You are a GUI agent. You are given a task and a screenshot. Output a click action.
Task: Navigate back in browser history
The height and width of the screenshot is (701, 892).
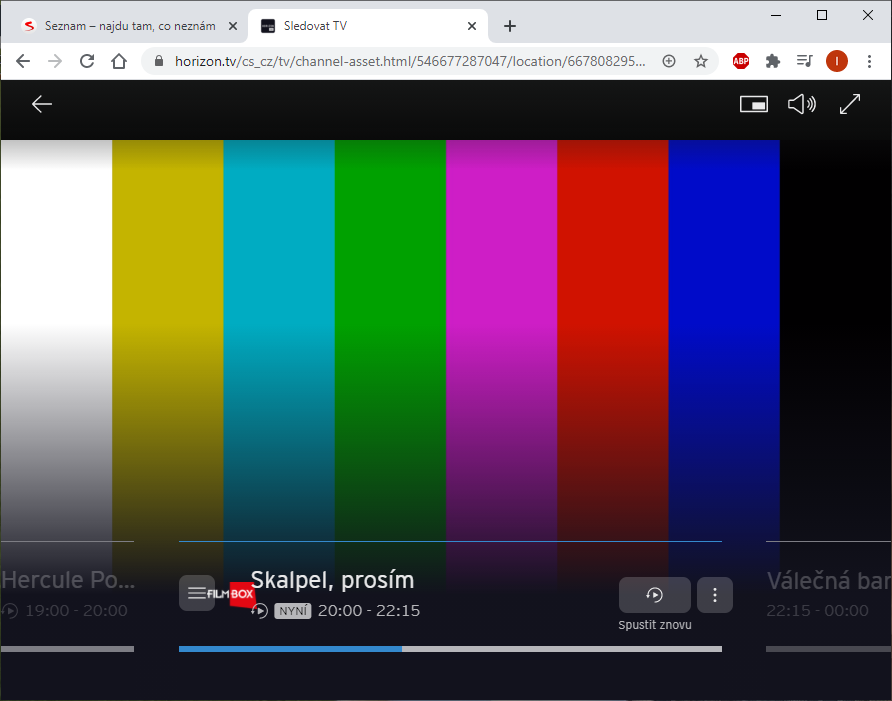click(23, 61)
